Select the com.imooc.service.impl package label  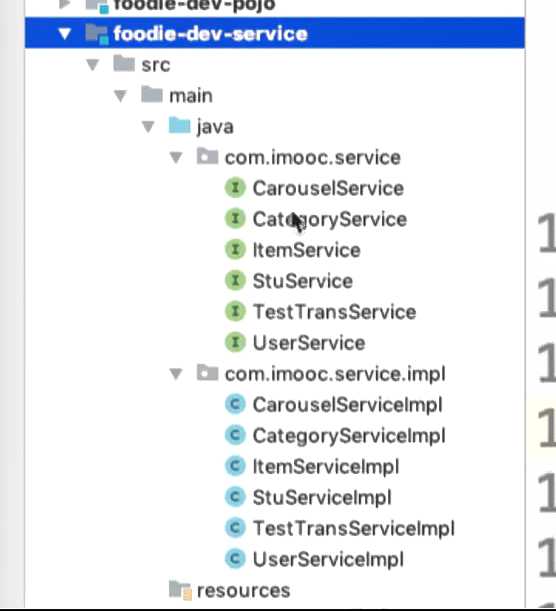[x=335, y=375]
